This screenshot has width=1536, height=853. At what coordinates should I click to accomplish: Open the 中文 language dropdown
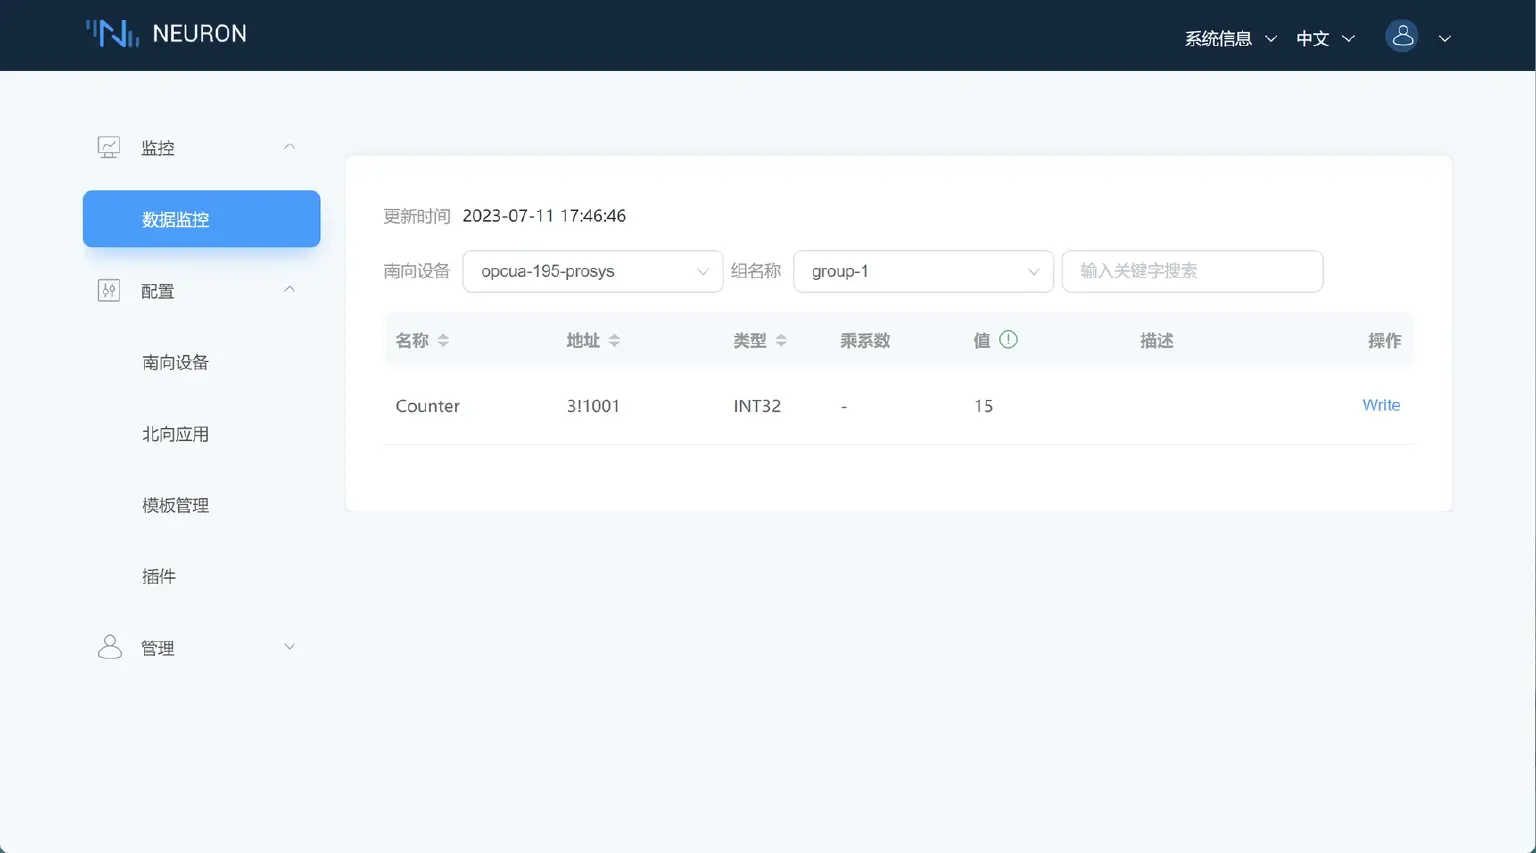tap(1324, 38)
